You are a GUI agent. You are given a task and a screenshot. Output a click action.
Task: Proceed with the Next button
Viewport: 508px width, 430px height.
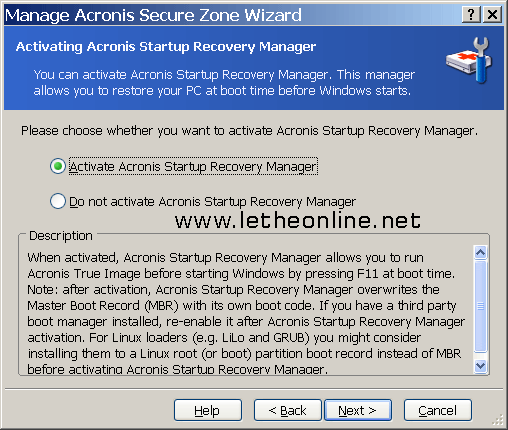(358, 410)
